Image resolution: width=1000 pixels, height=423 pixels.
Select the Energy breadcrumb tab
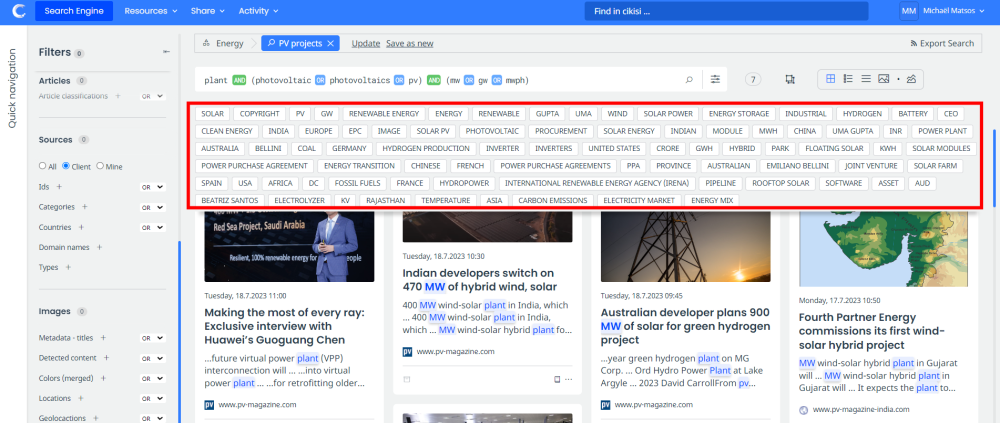[x=223, y=43]
